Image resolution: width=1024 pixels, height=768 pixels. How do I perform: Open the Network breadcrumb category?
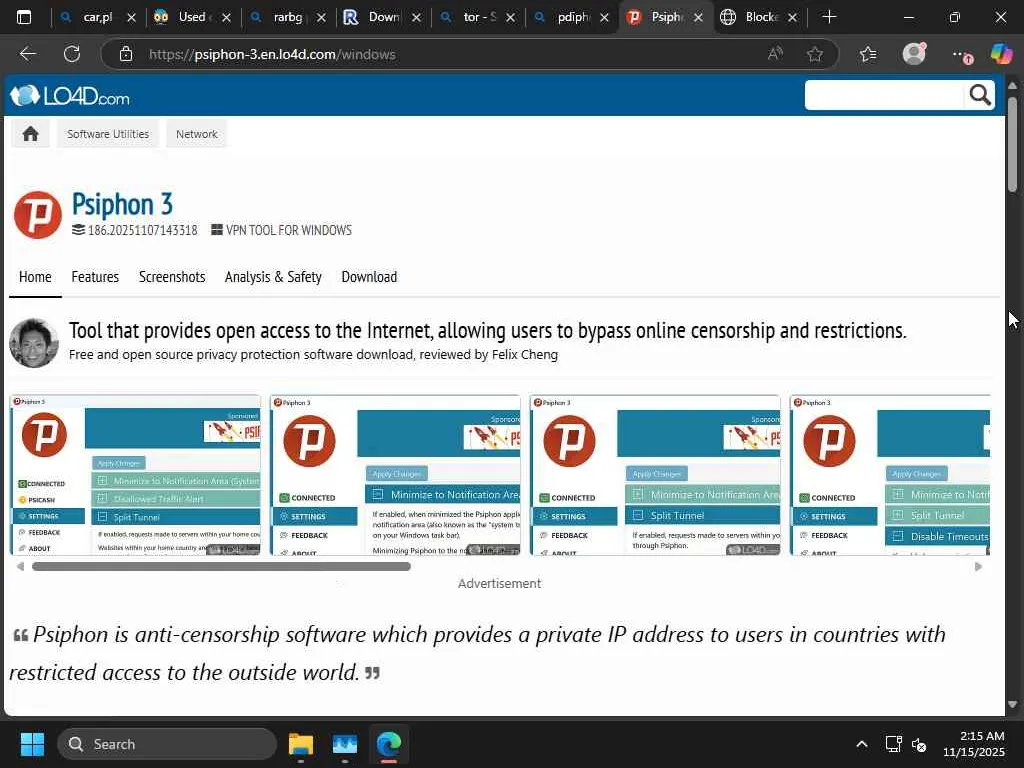[x=197, y=134]
